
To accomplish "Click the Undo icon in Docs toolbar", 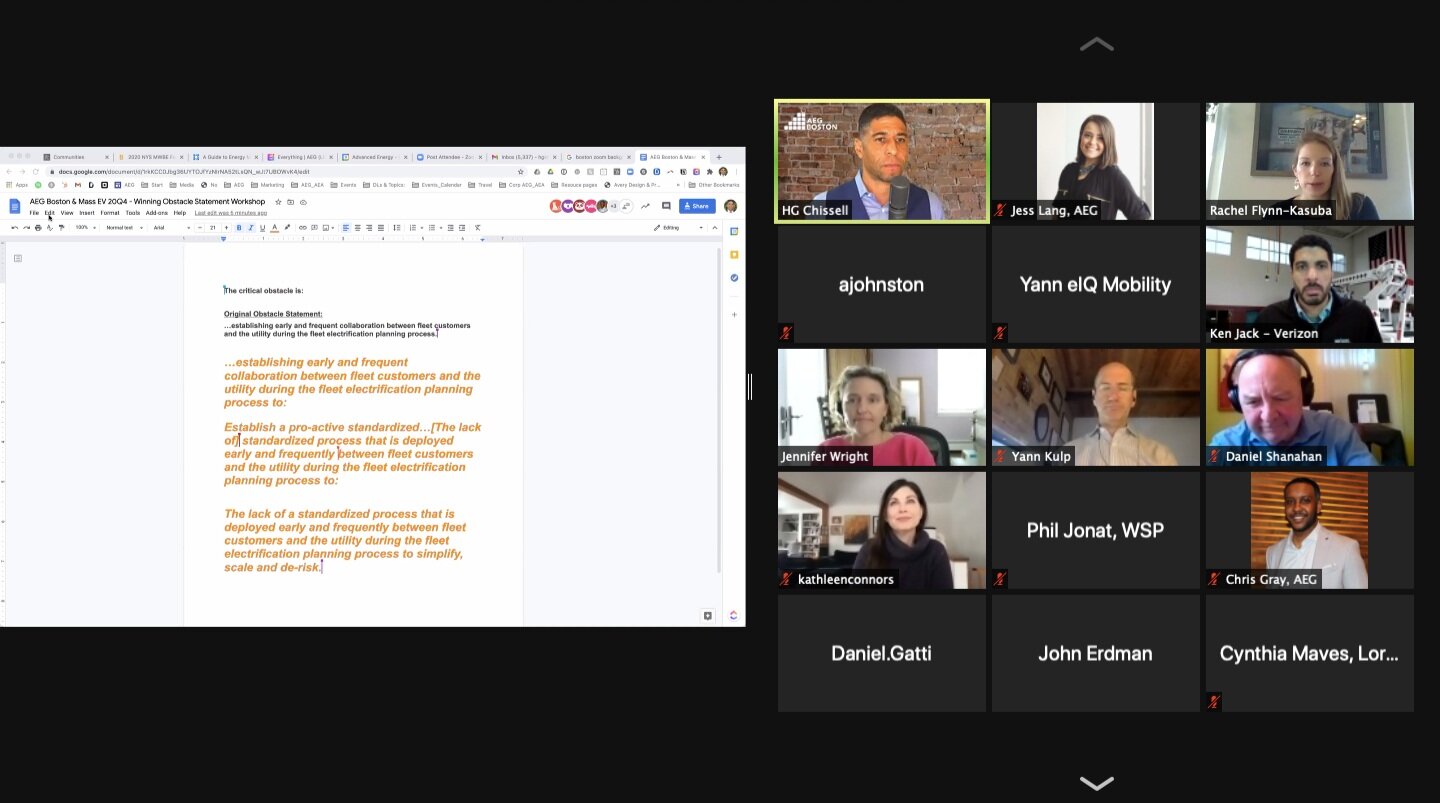I will (15, 228).
